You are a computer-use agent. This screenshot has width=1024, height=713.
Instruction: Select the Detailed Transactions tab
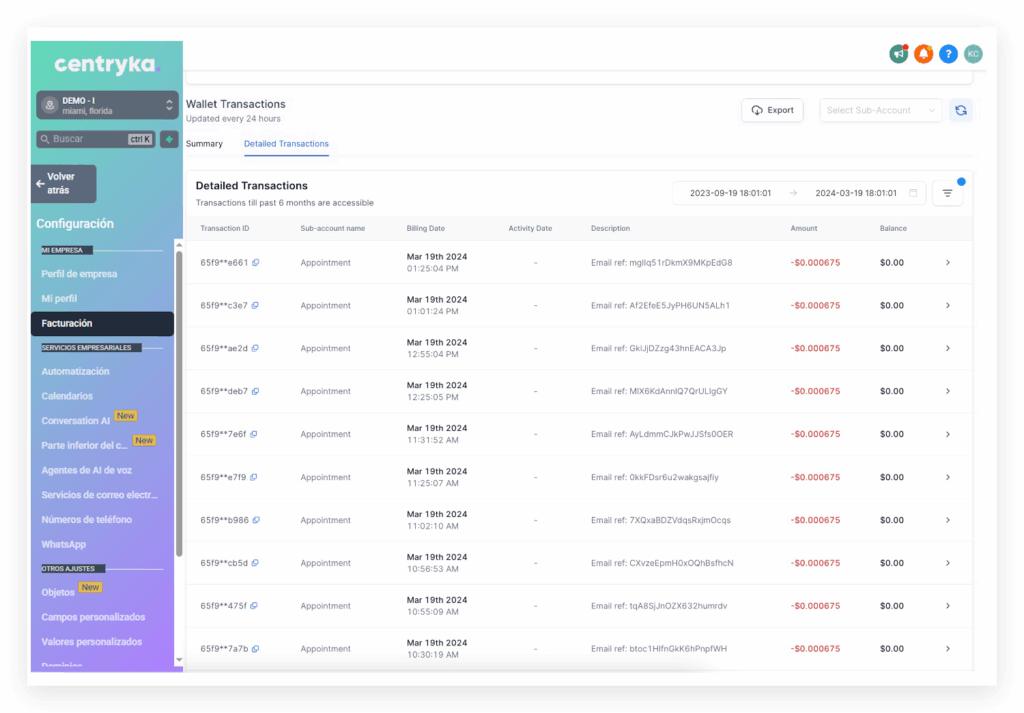tap(286, 144)
